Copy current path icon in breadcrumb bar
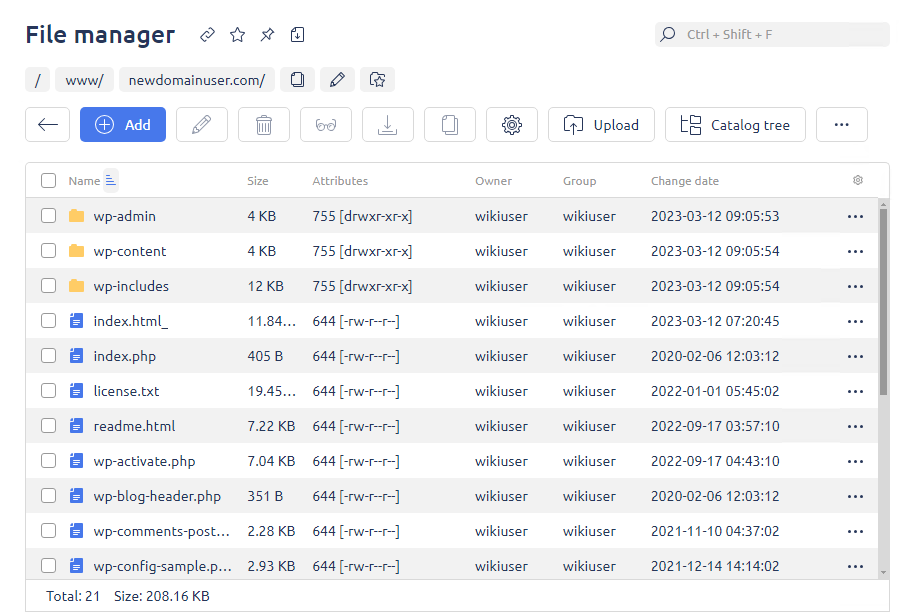 [x=297, y=80]
